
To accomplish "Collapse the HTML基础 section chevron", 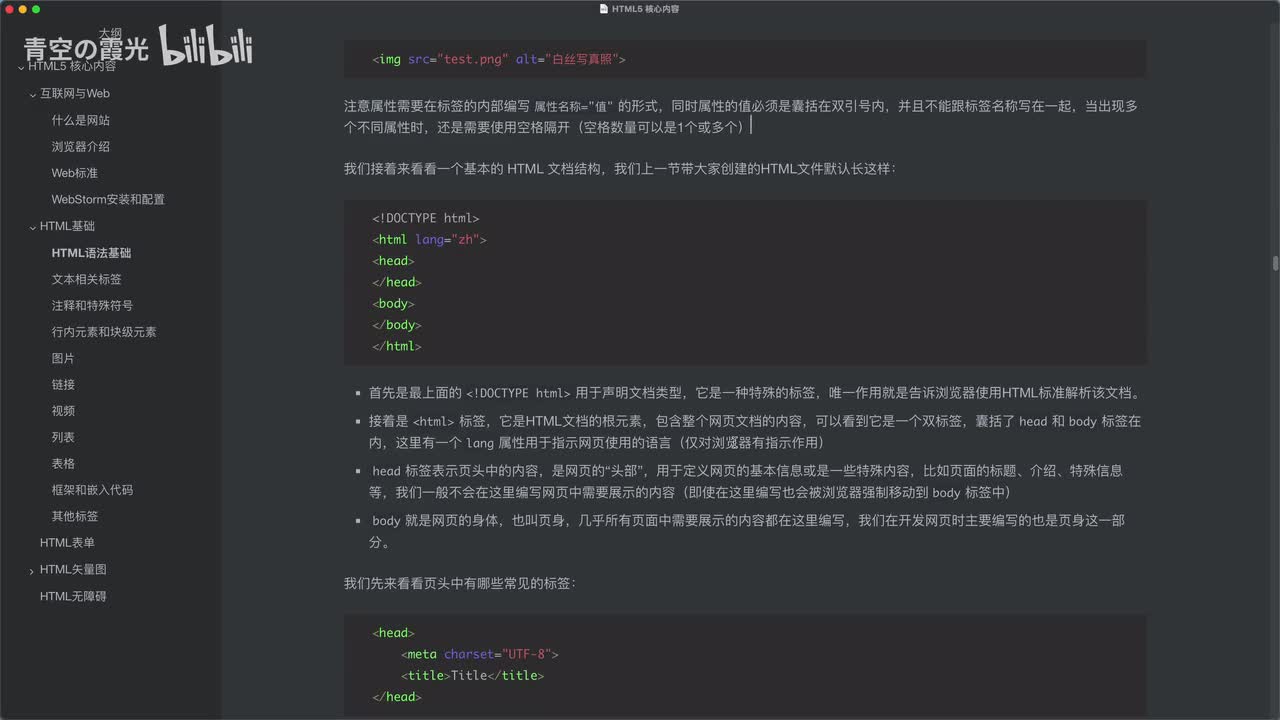I will pyautogui.click(x=33, y=227).
